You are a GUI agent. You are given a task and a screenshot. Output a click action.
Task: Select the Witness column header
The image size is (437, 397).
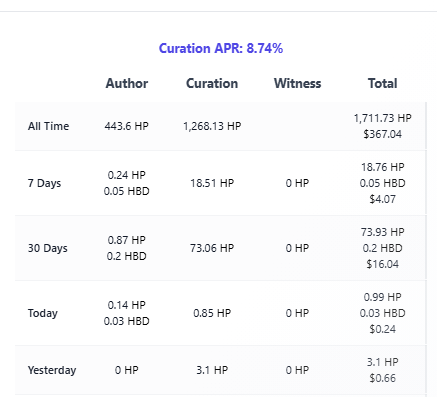click(297, 83)
